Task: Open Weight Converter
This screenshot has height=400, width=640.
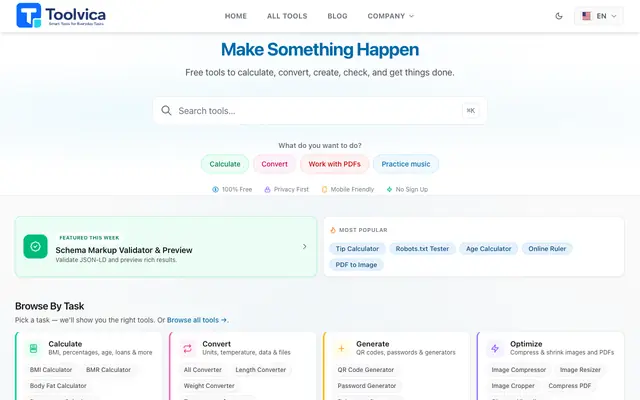Action: pos(209,386)
